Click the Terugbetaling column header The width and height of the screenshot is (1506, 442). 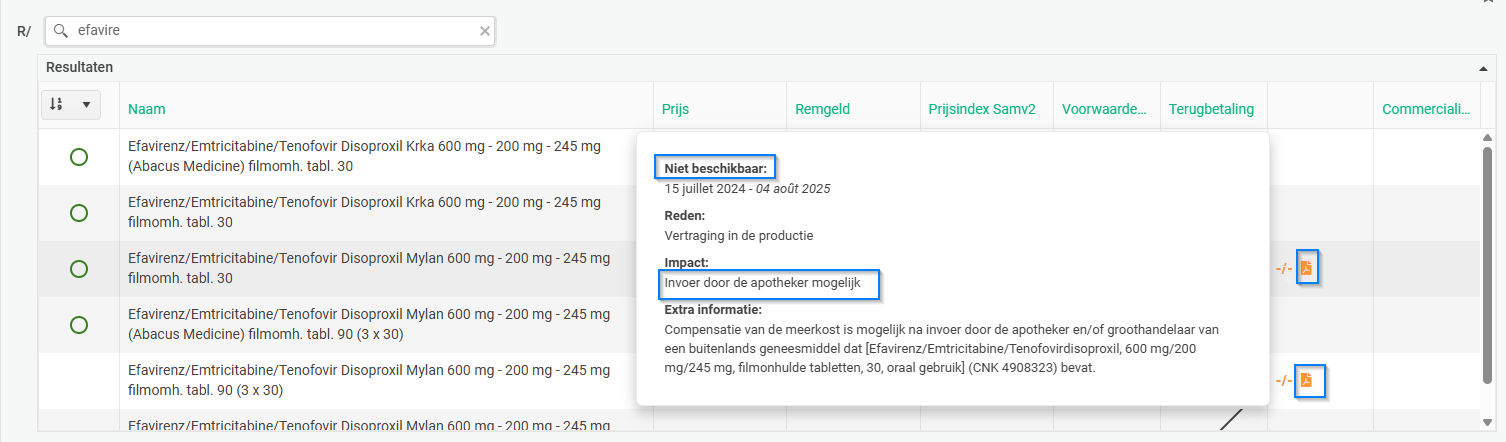point(1211,109)
